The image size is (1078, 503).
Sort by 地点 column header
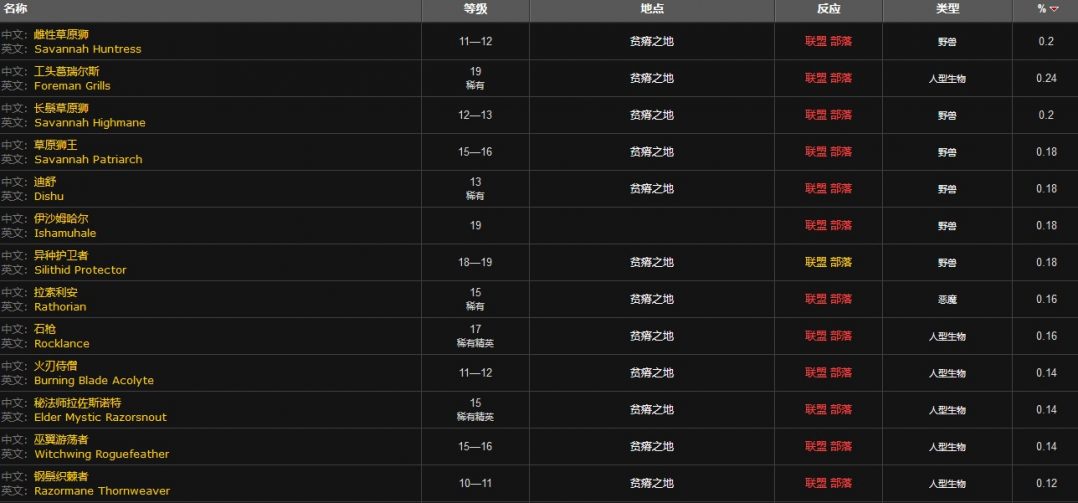[651, 9]
